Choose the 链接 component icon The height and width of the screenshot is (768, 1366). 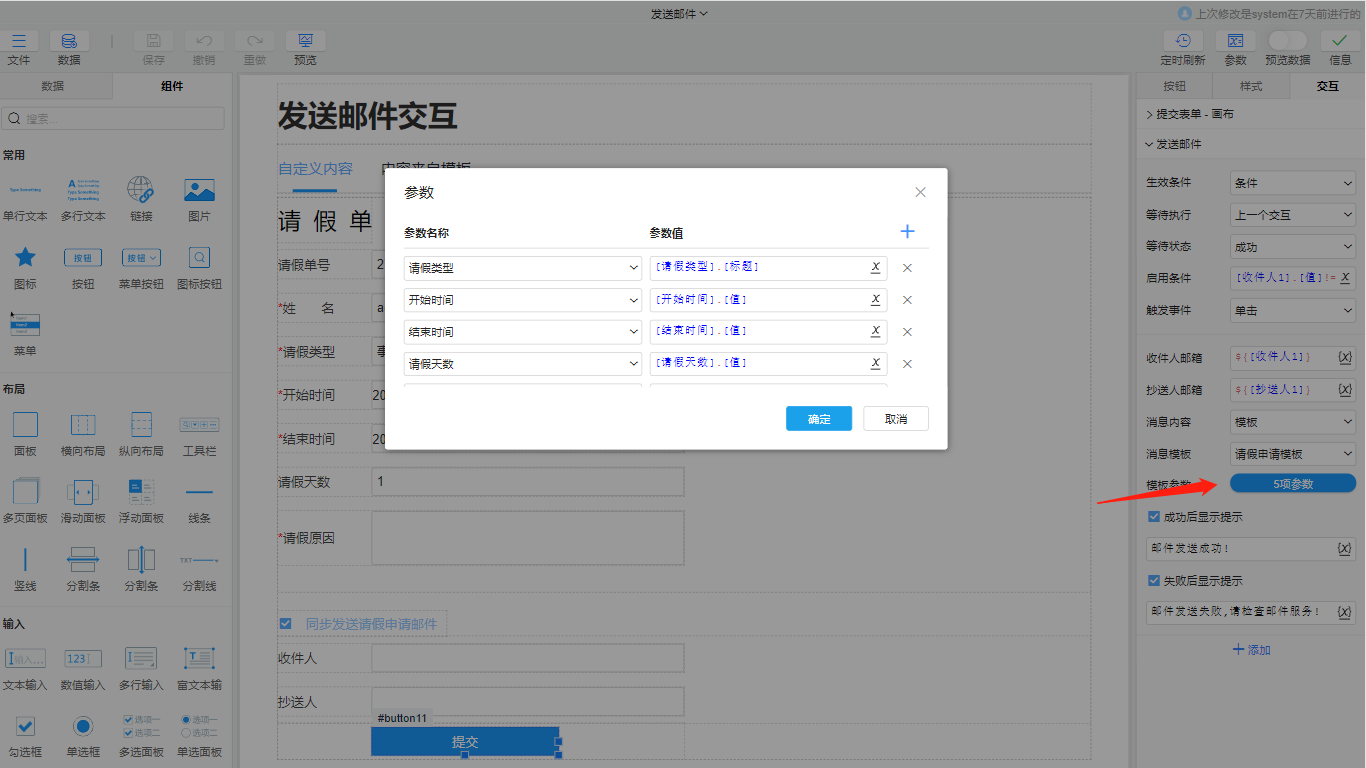point(141,190)
